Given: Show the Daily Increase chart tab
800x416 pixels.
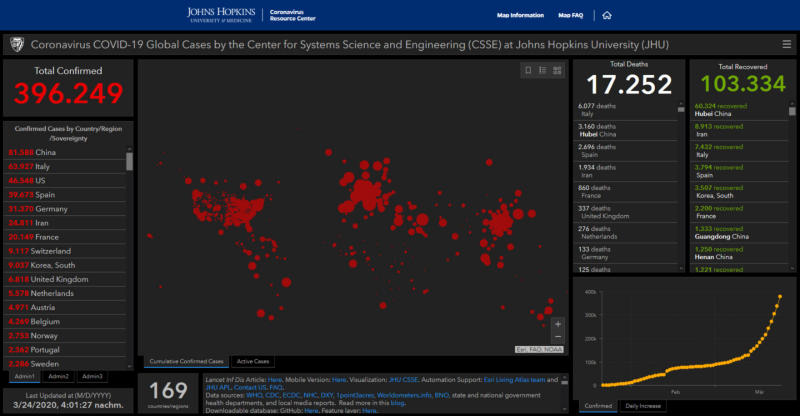Looking at the screenshot, I should 642,406.
